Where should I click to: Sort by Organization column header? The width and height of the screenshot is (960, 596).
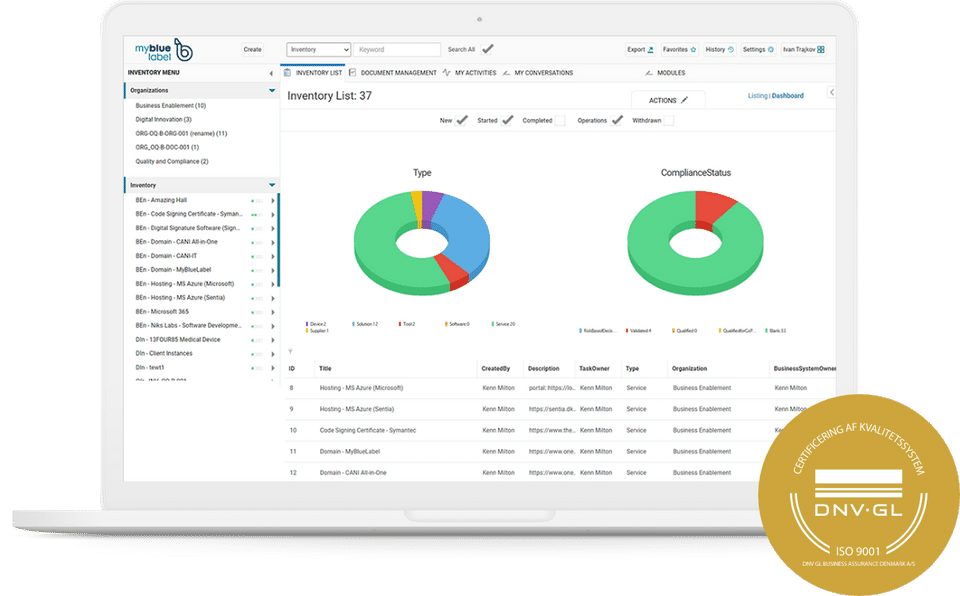689,369
